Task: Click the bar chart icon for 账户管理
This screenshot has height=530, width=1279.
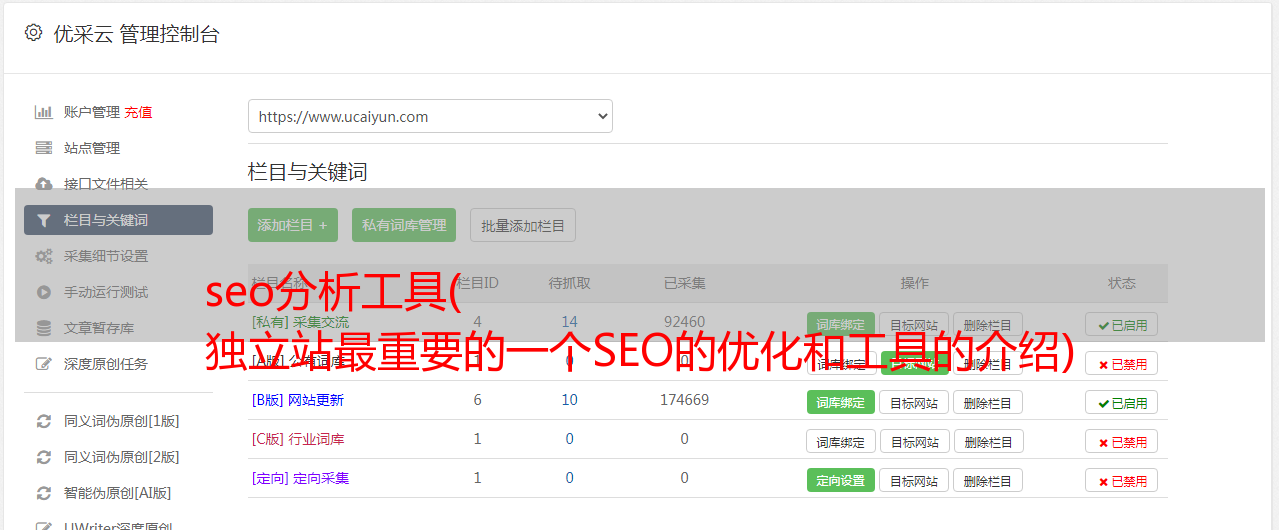Action: 44,112
